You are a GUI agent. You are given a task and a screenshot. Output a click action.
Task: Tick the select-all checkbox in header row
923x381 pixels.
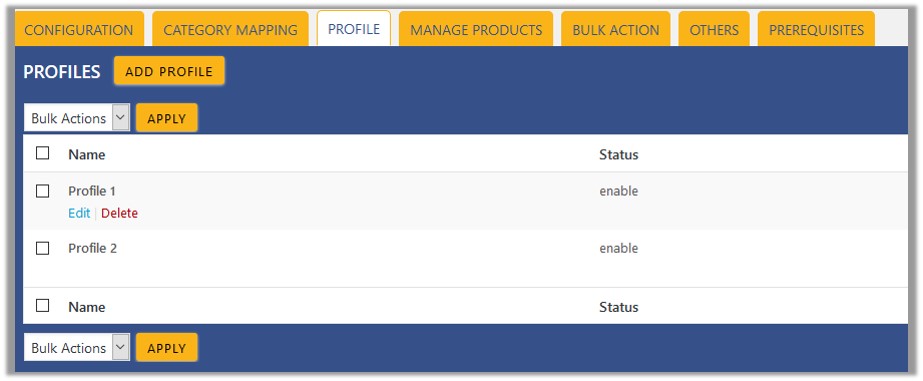point(42,153)
